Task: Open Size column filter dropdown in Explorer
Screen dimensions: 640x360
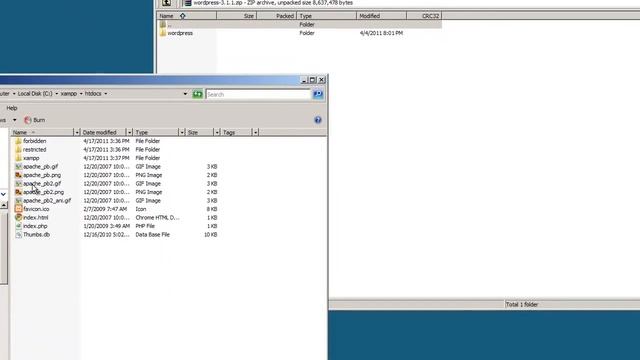Action: pos(217,132)
